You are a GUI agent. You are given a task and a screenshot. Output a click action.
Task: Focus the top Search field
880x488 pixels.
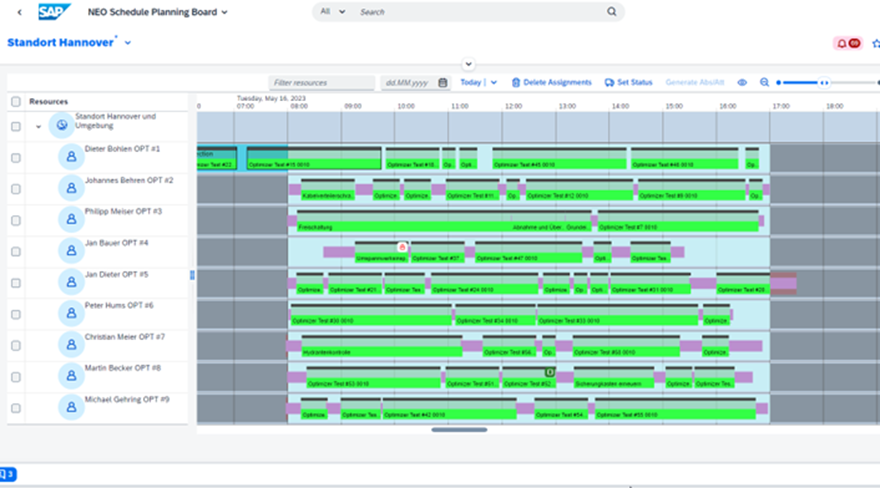(x=480, y=12)
